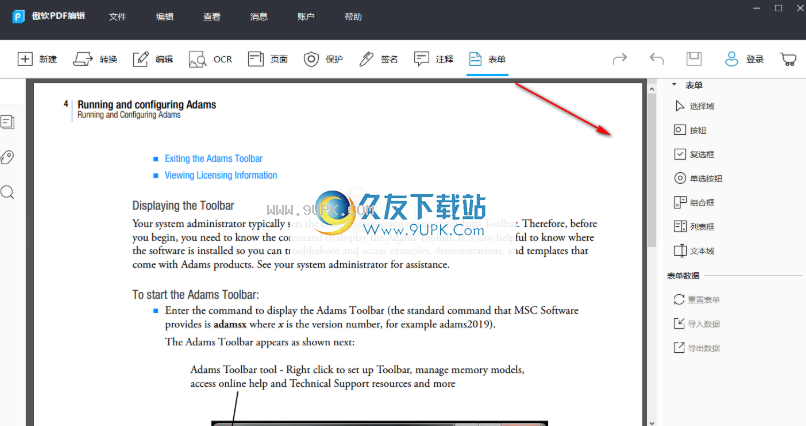Click the save disk icon
This screenshot has width=806, height=426.
(694, 59)
